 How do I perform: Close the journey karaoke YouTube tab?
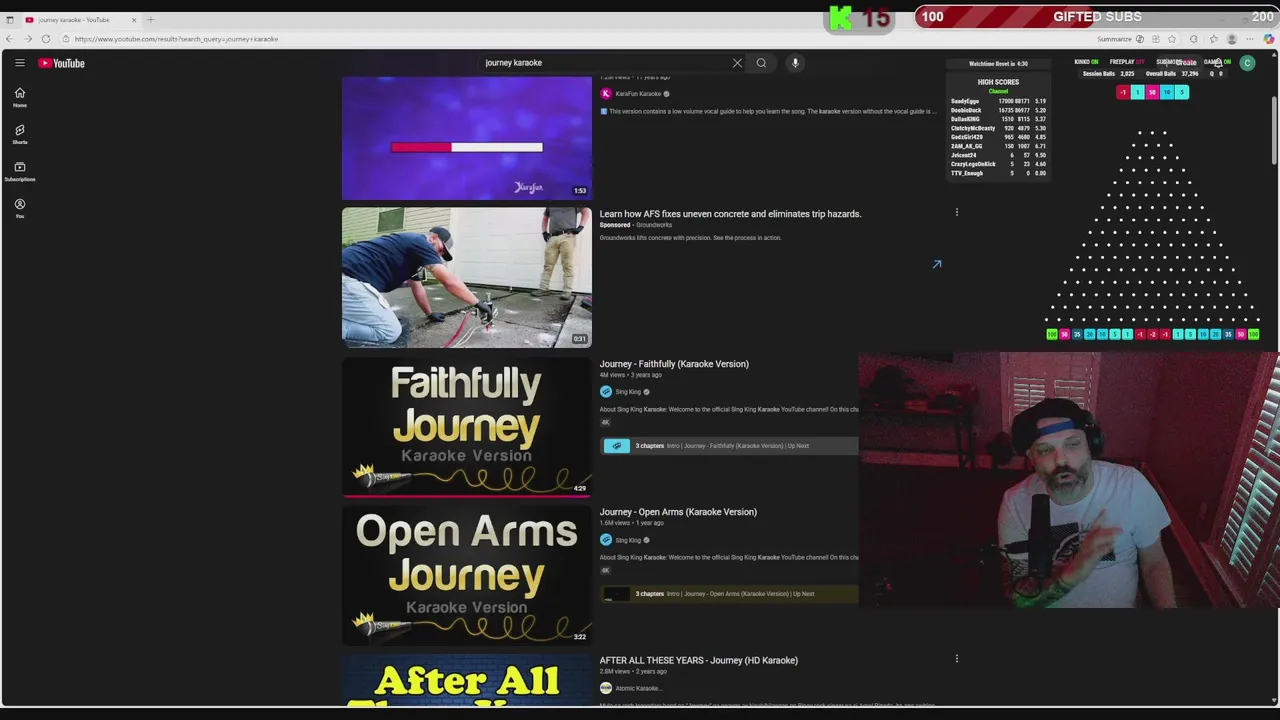(x=133, y=20)
